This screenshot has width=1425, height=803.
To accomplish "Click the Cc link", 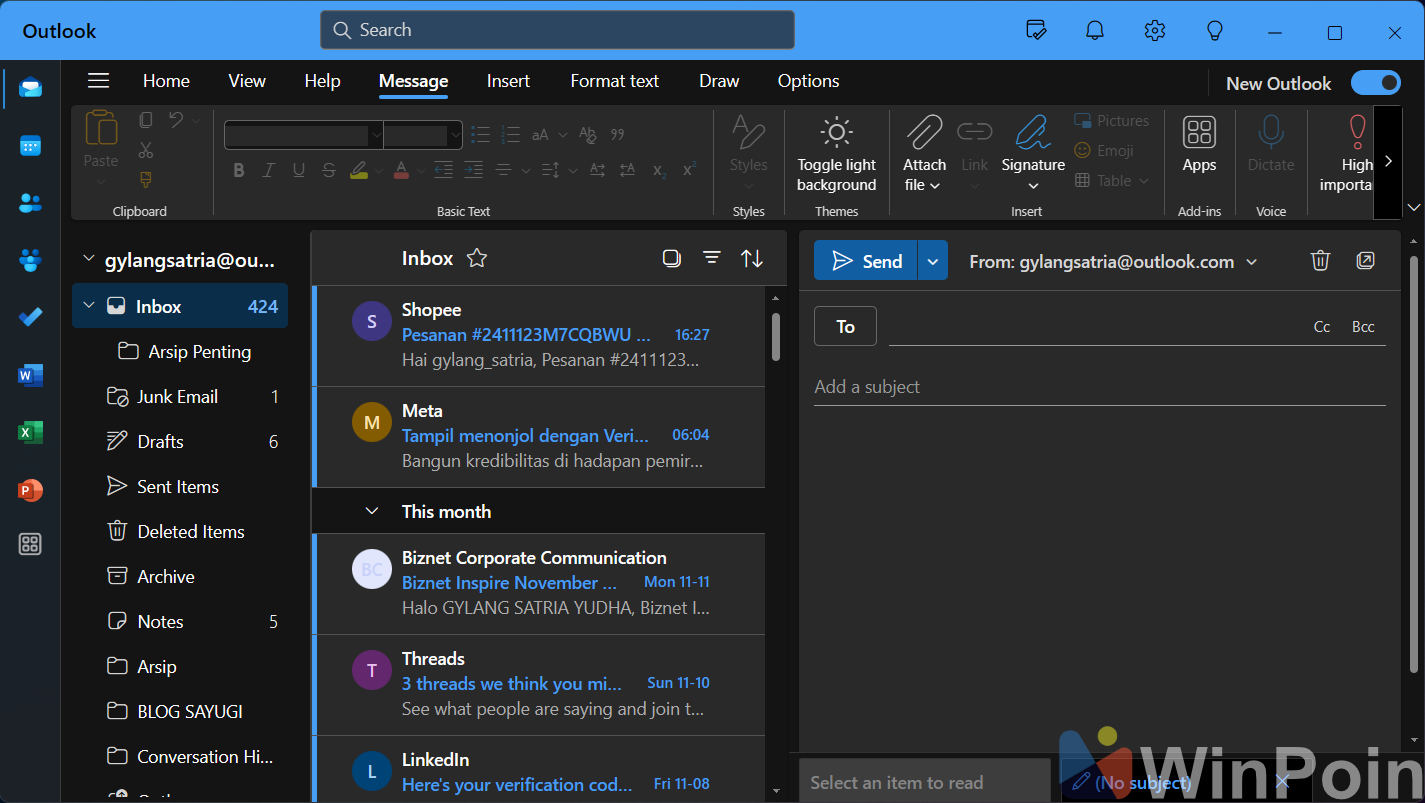I will point(1322,327).
